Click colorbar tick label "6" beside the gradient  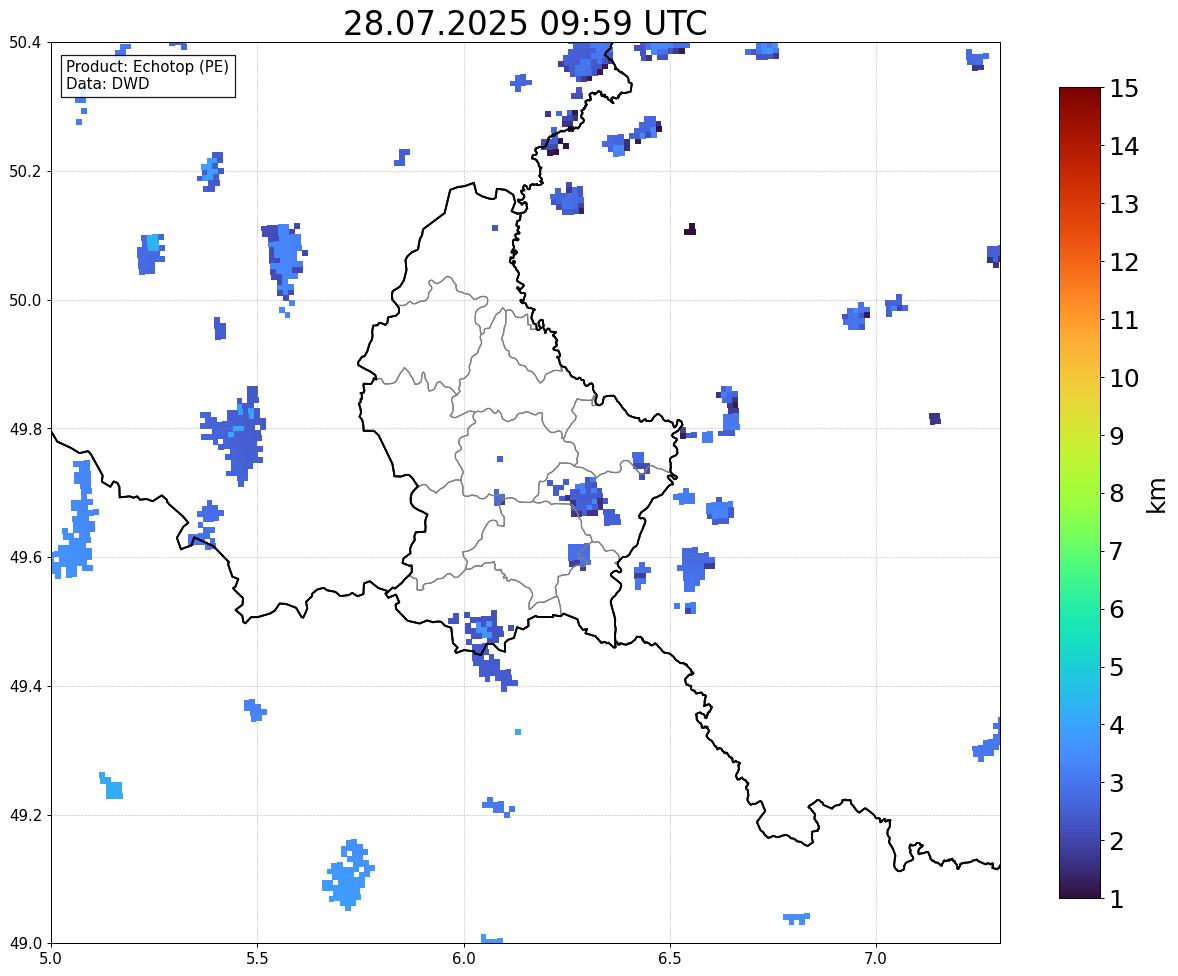point(1117,609)
